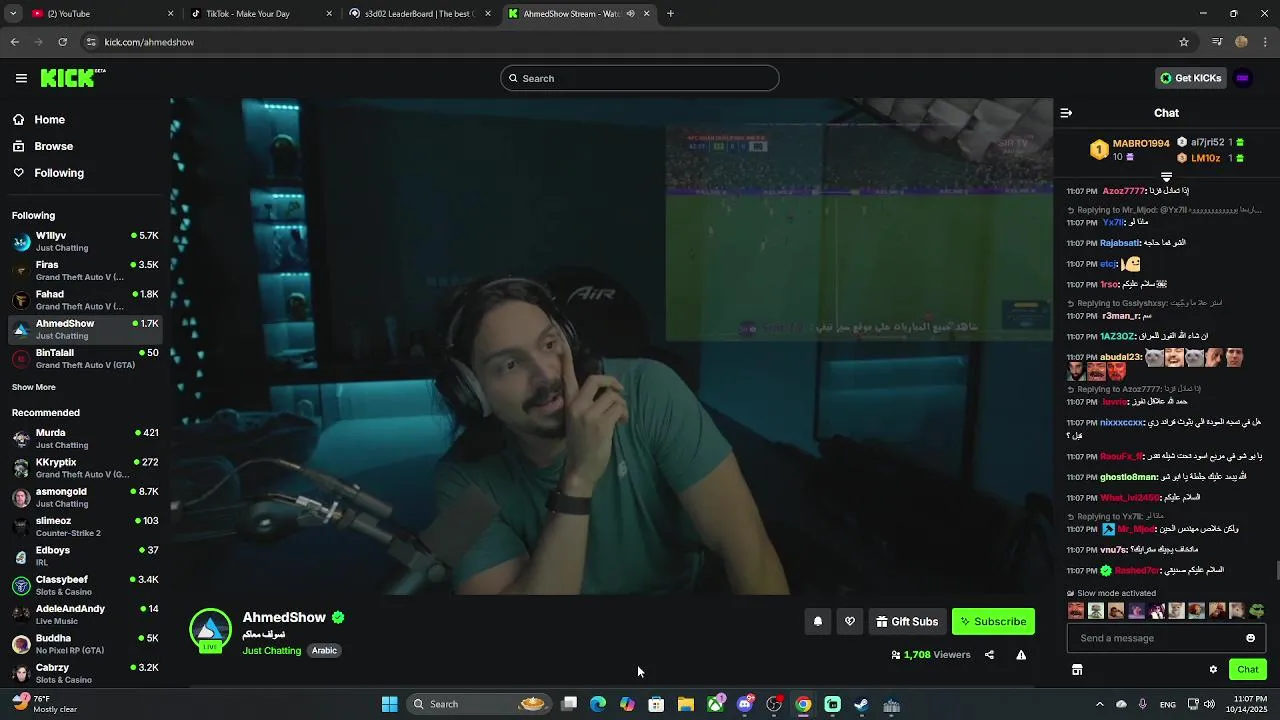Screen dimensions: 1280x720
Task: Open the tab search dropdown arrow
Action: click(x=12, y=14)
